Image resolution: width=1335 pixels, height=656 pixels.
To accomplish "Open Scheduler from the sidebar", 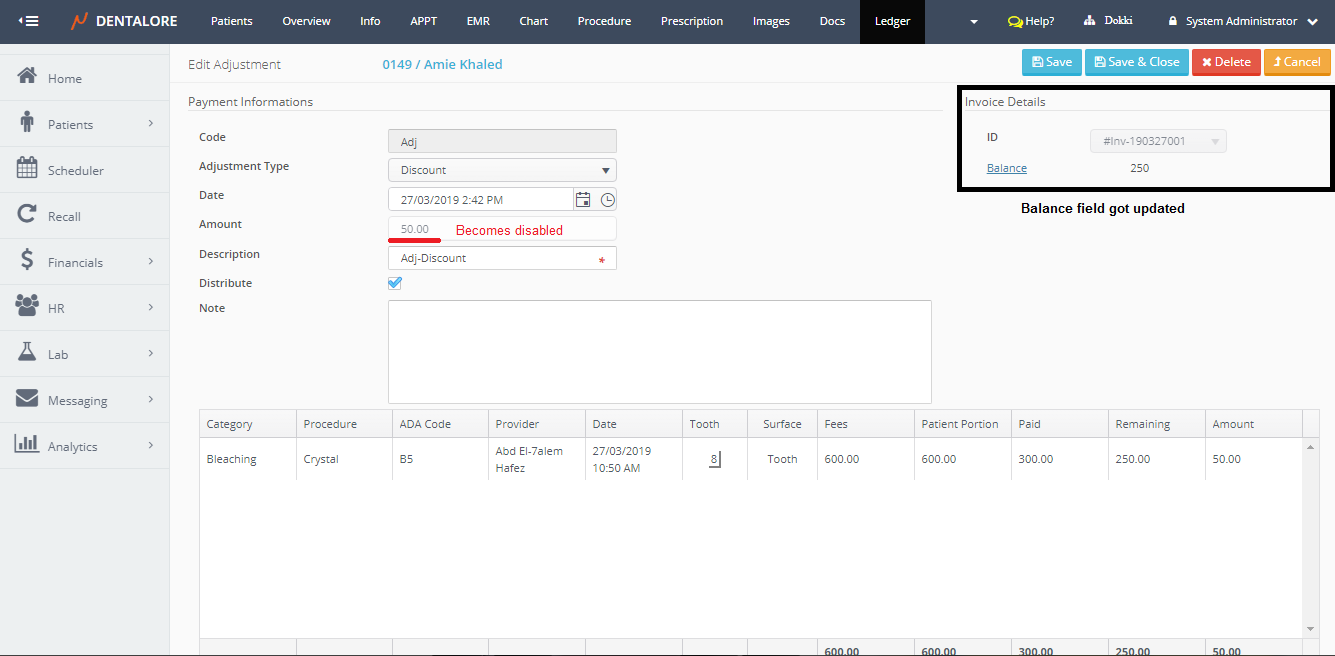I will click(x=75, y=170).
